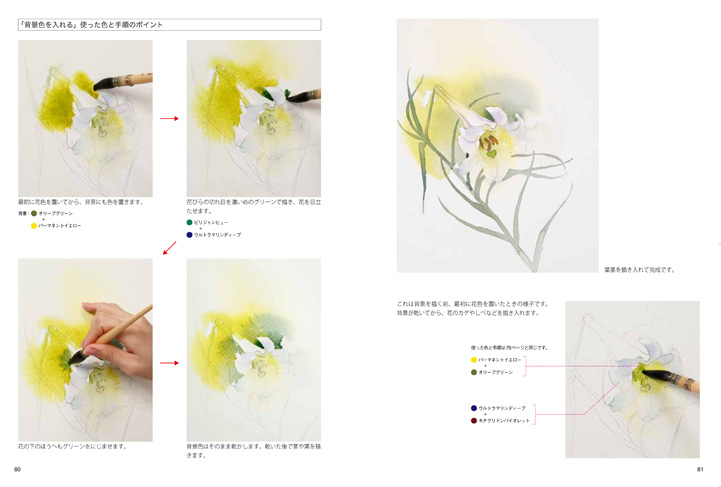Click the yellow dot on page 81

click(474, 360)
